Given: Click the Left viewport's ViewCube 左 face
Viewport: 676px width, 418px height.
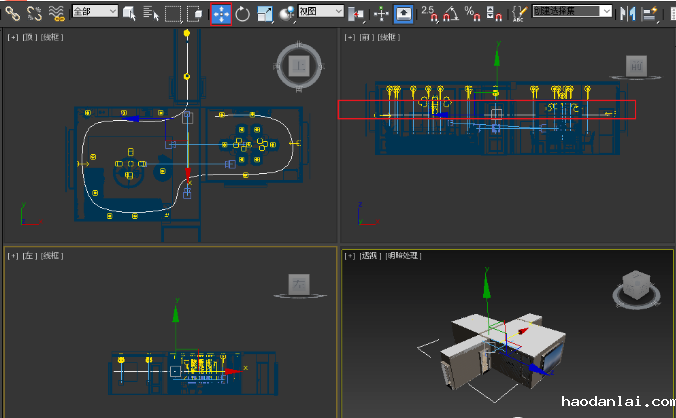Looking at the screenshot, I should pyautogui.click(x=299, y=284).
